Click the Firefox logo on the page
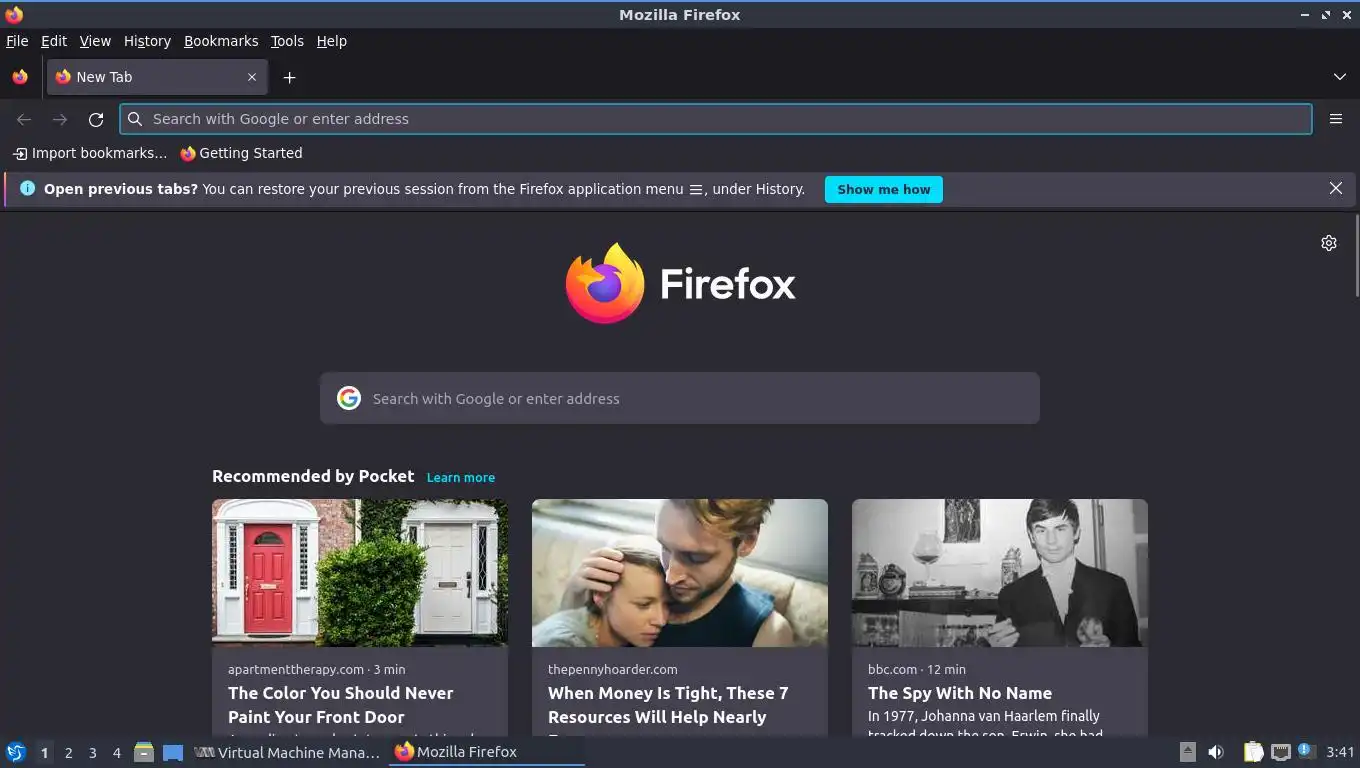 [680, 283]
